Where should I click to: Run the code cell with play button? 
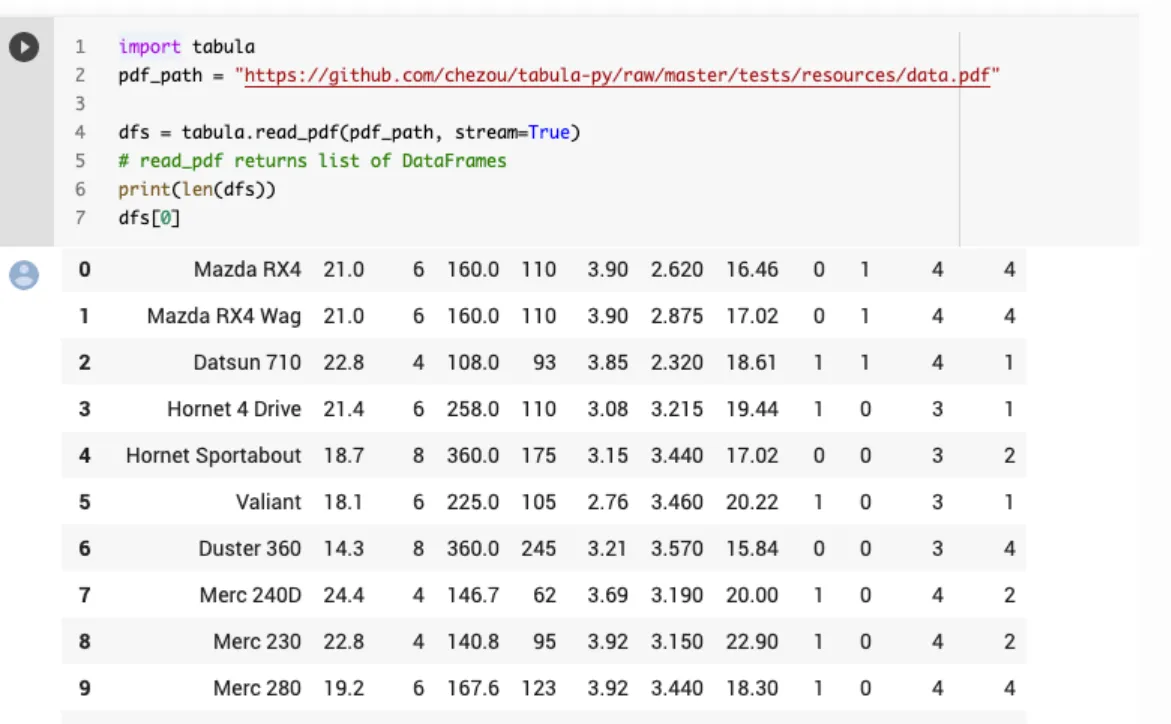click(x=24, y=47)
